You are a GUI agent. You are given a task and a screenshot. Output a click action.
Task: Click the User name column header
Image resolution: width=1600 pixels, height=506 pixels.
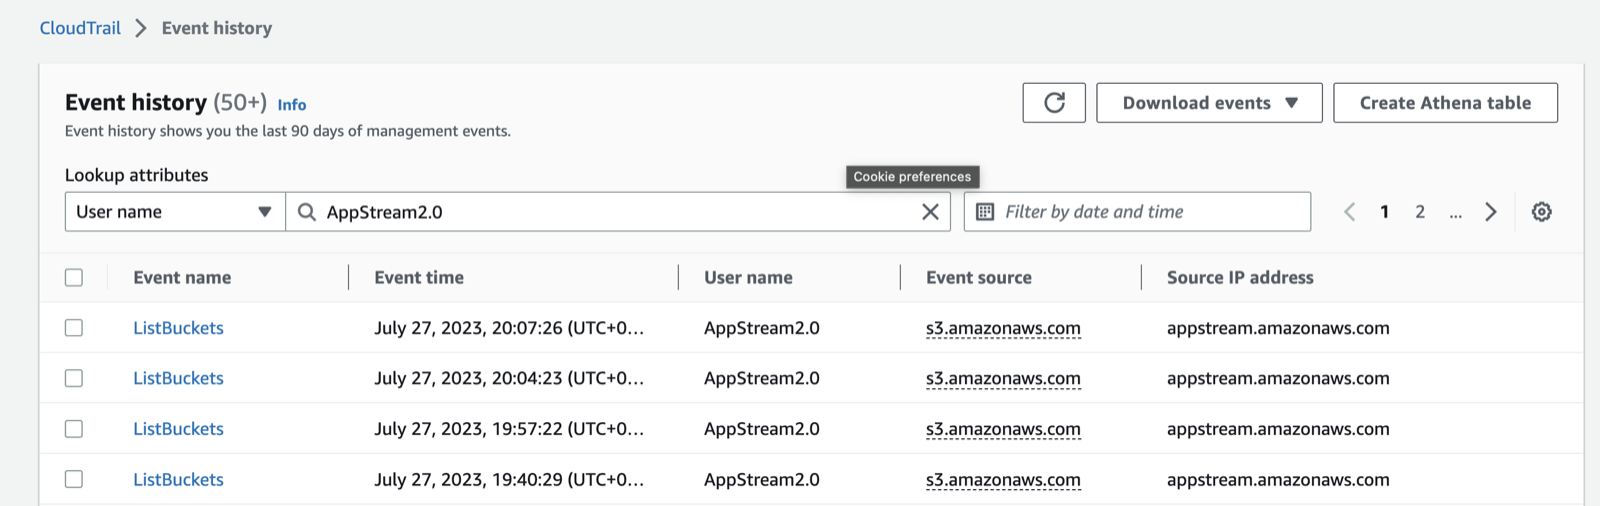[748, 278]
